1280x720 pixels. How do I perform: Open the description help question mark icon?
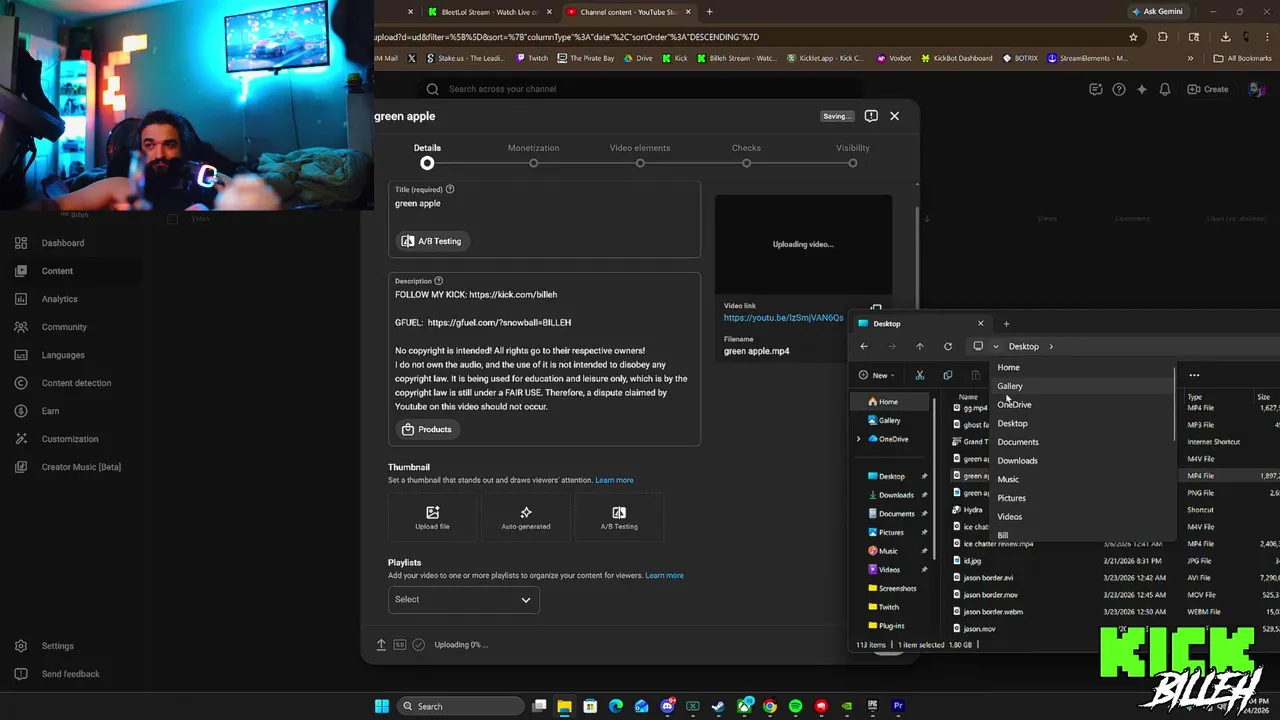click(x=438, y=281)
